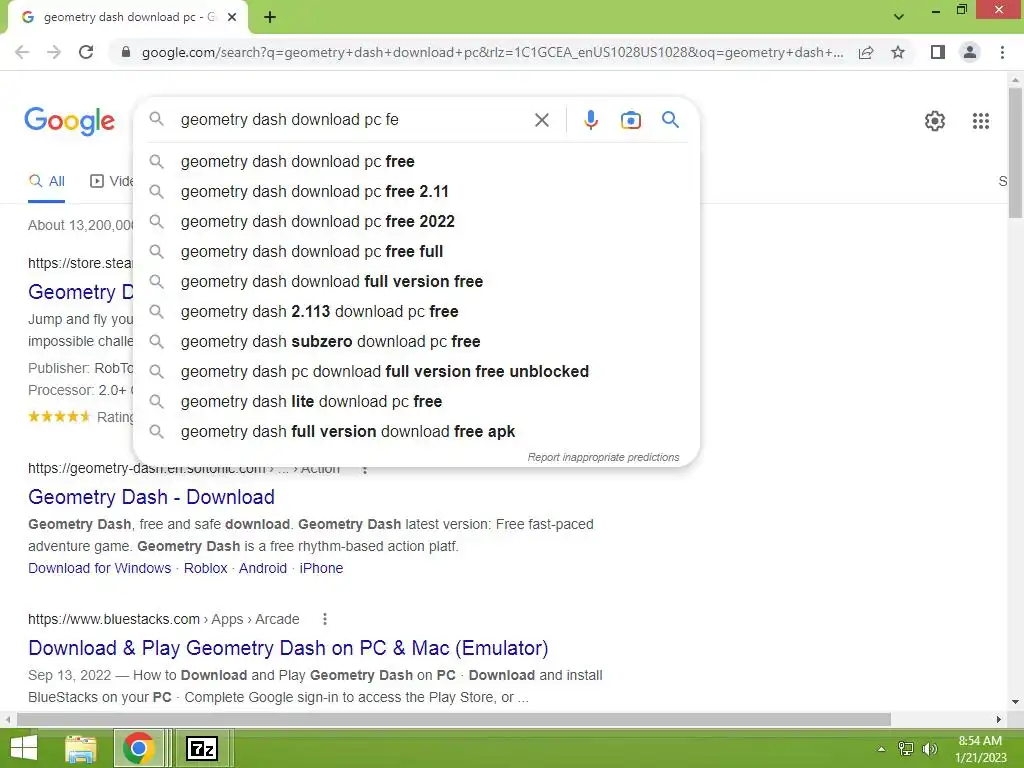
Task: Open the Google apps grid
Action: tap(980, 121)
